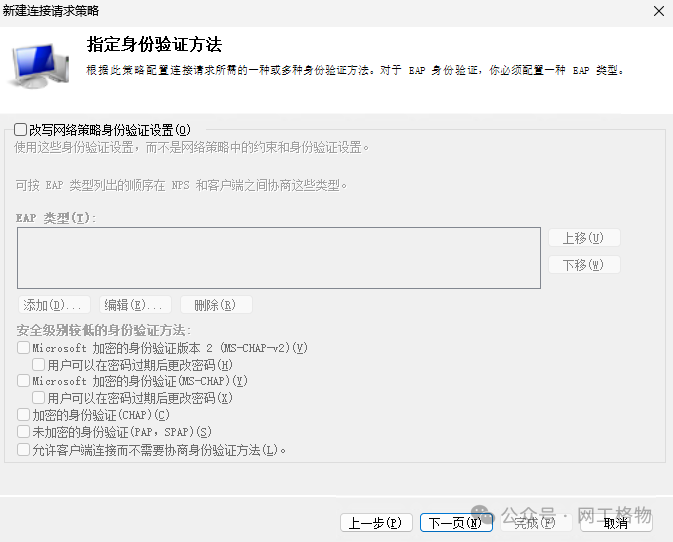Enable 未加密的身份验证(PAP, SPAP) checkbox
Image resolution: width=673 pixels, height=542 pixels.
[23, 431]
